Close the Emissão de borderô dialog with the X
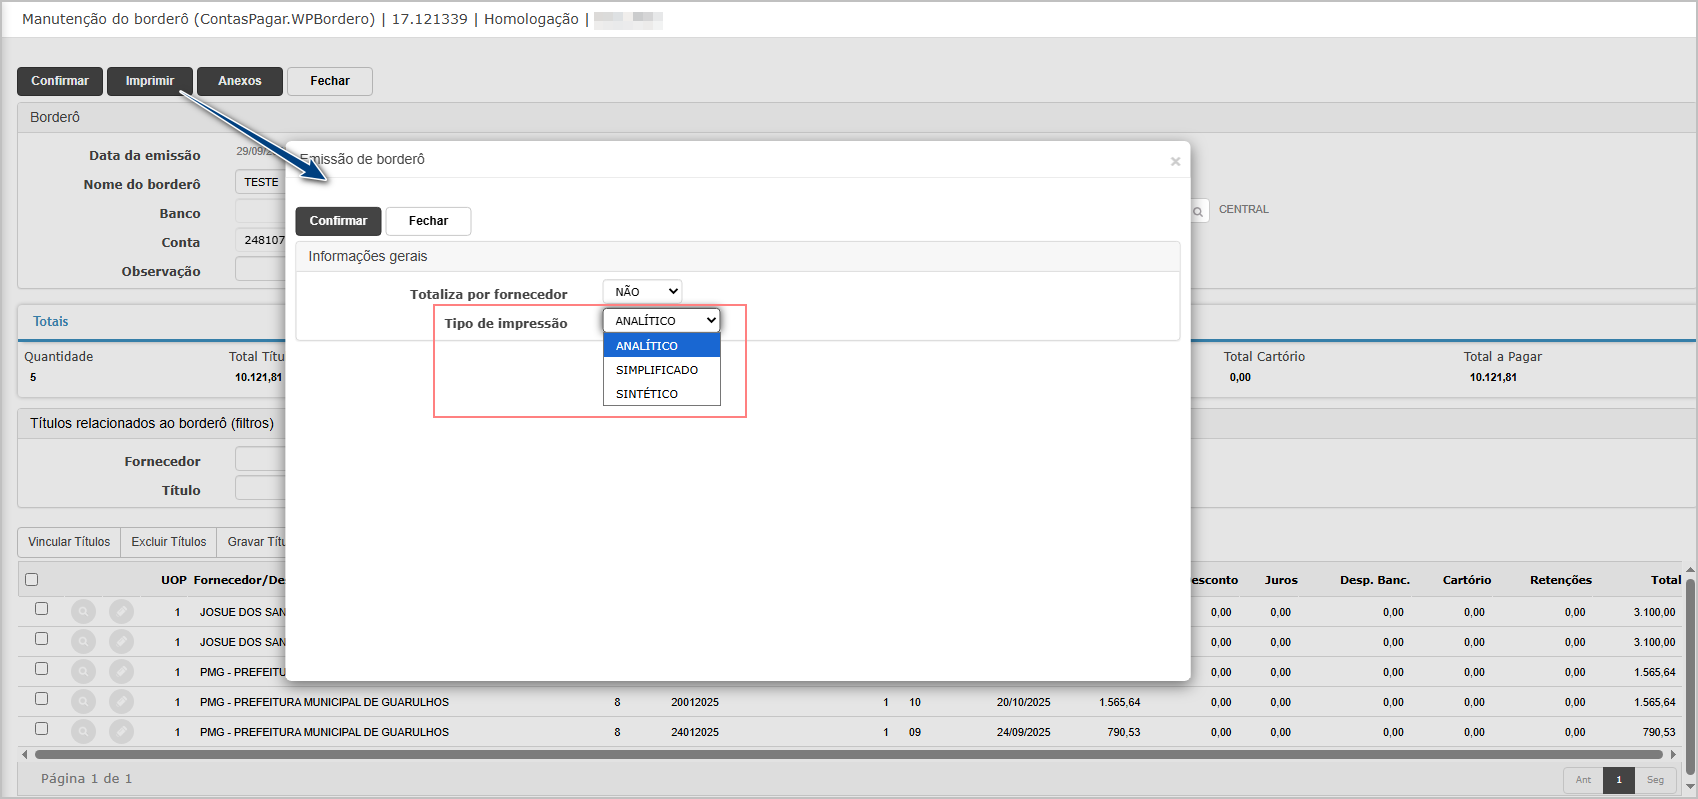 pos(1175,161)
